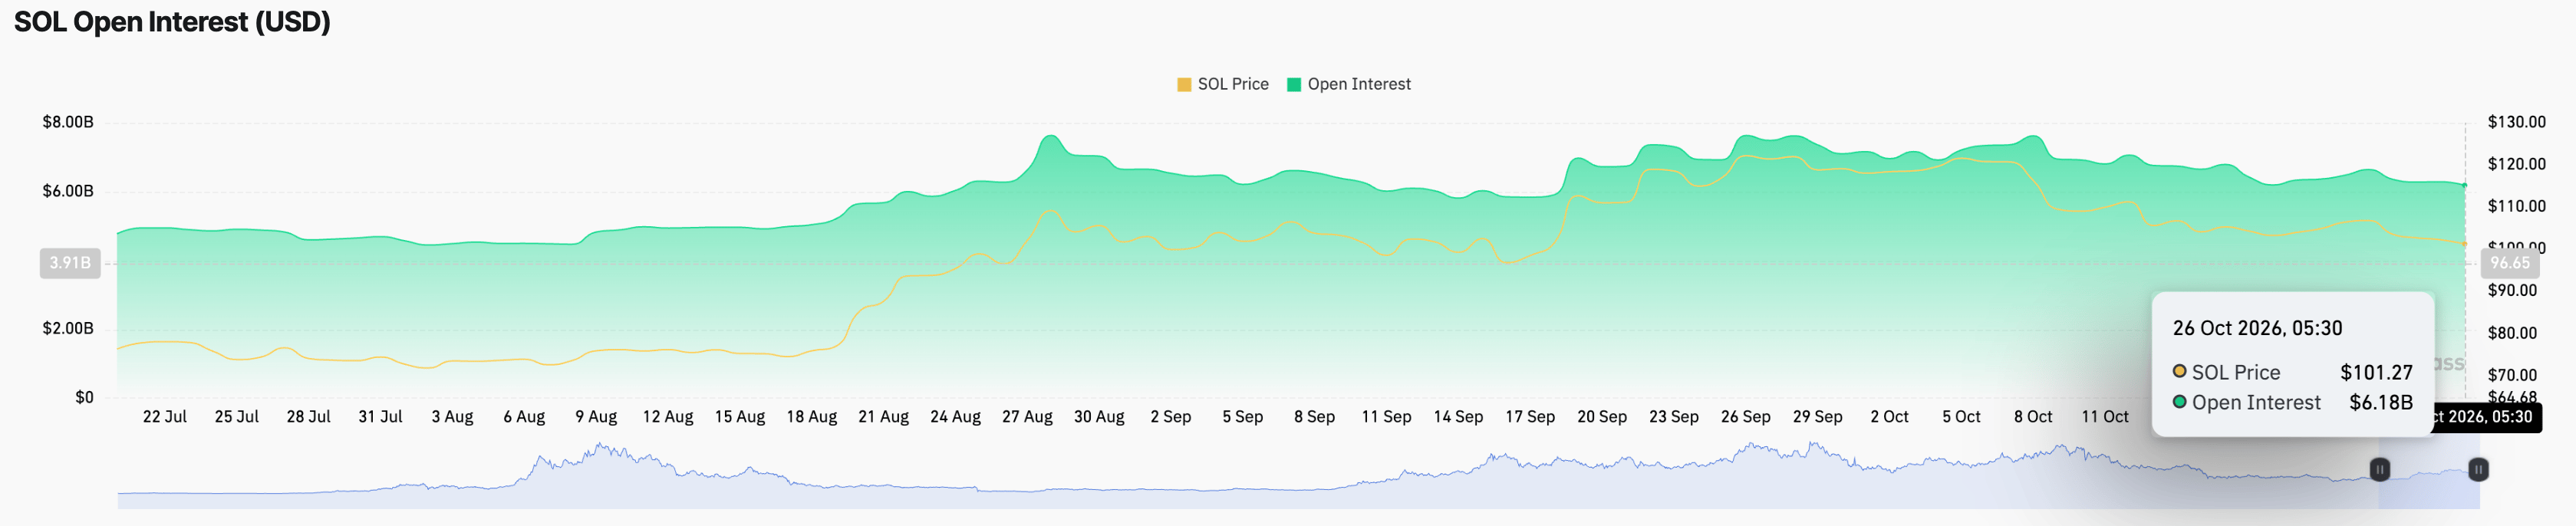Click the 25 Jul date label
This screenshot has width=2576, height=526.
click(237, 417)
